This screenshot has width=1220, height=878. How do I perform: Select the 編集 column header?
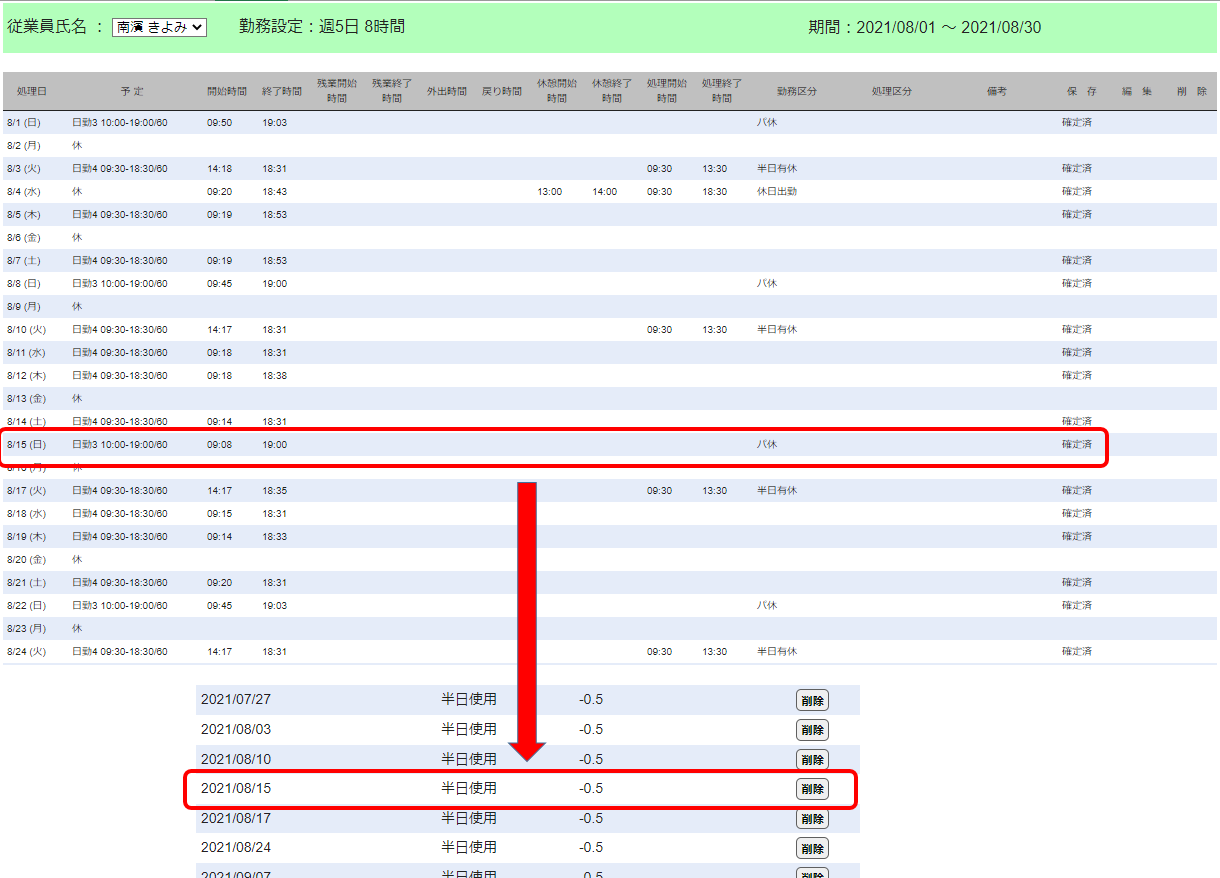[1136, 92]
